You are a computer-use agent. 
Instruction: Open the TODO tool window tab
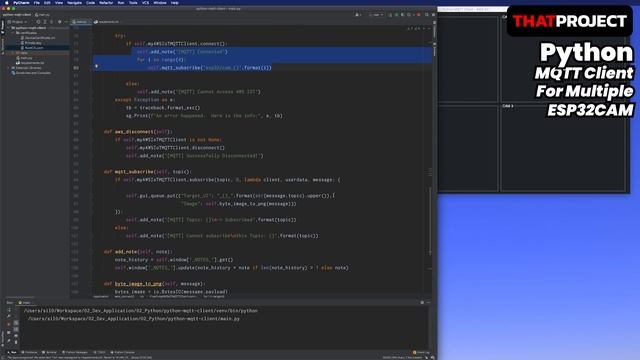[100, 352]
